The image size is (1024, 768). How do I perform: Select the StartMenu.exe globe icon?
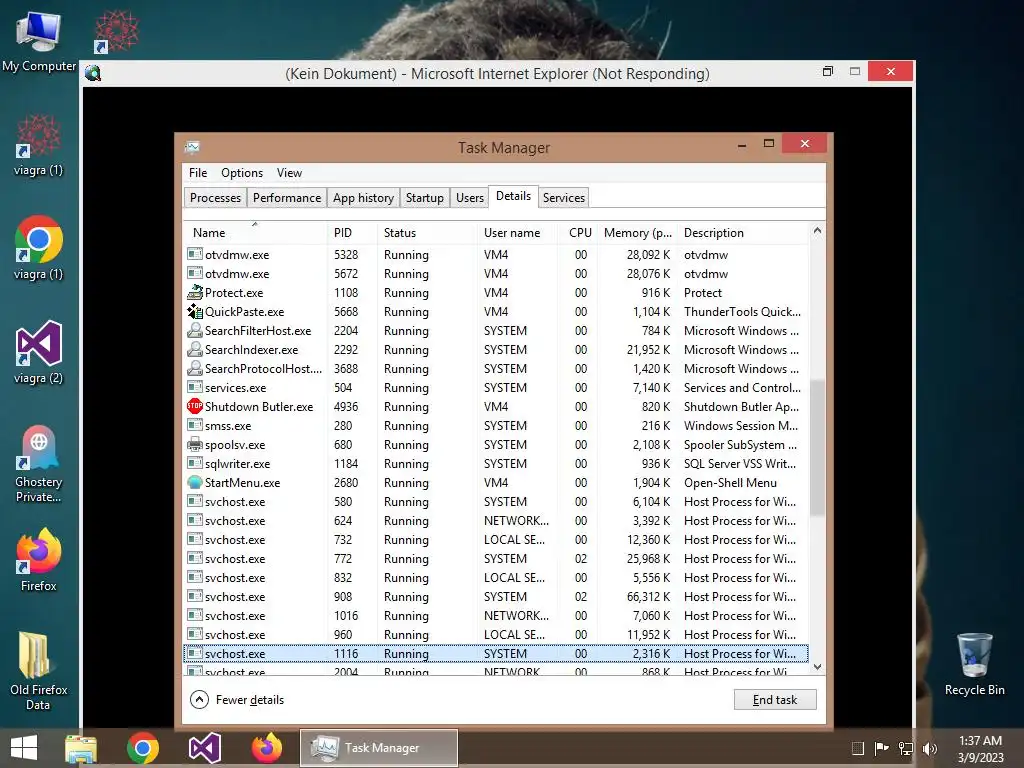pyautogui.click(x=195, y=483)
